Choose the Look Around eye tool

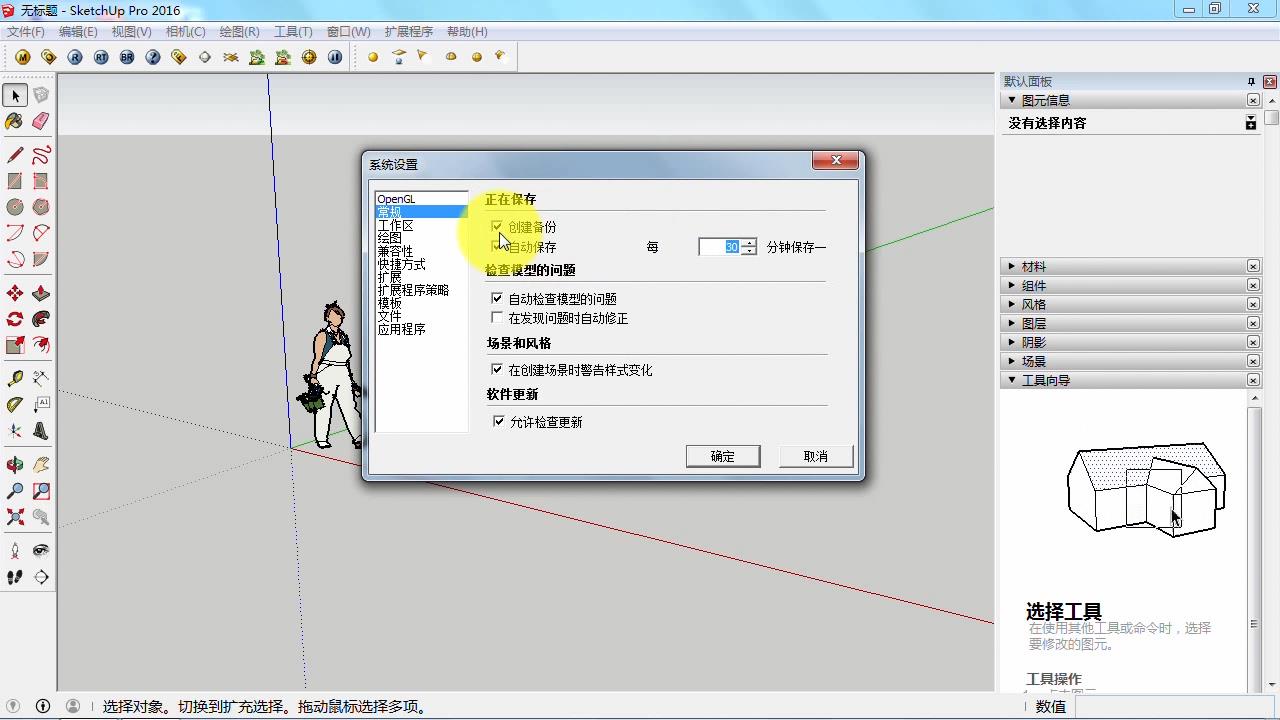[x=41, y=551]
